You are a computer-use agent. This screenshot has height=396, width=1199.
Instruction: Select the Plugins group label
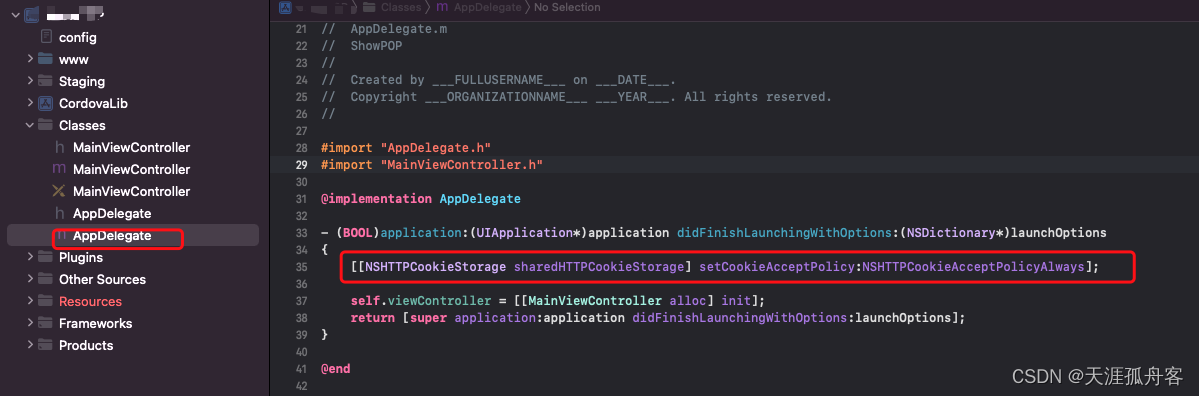81,258
